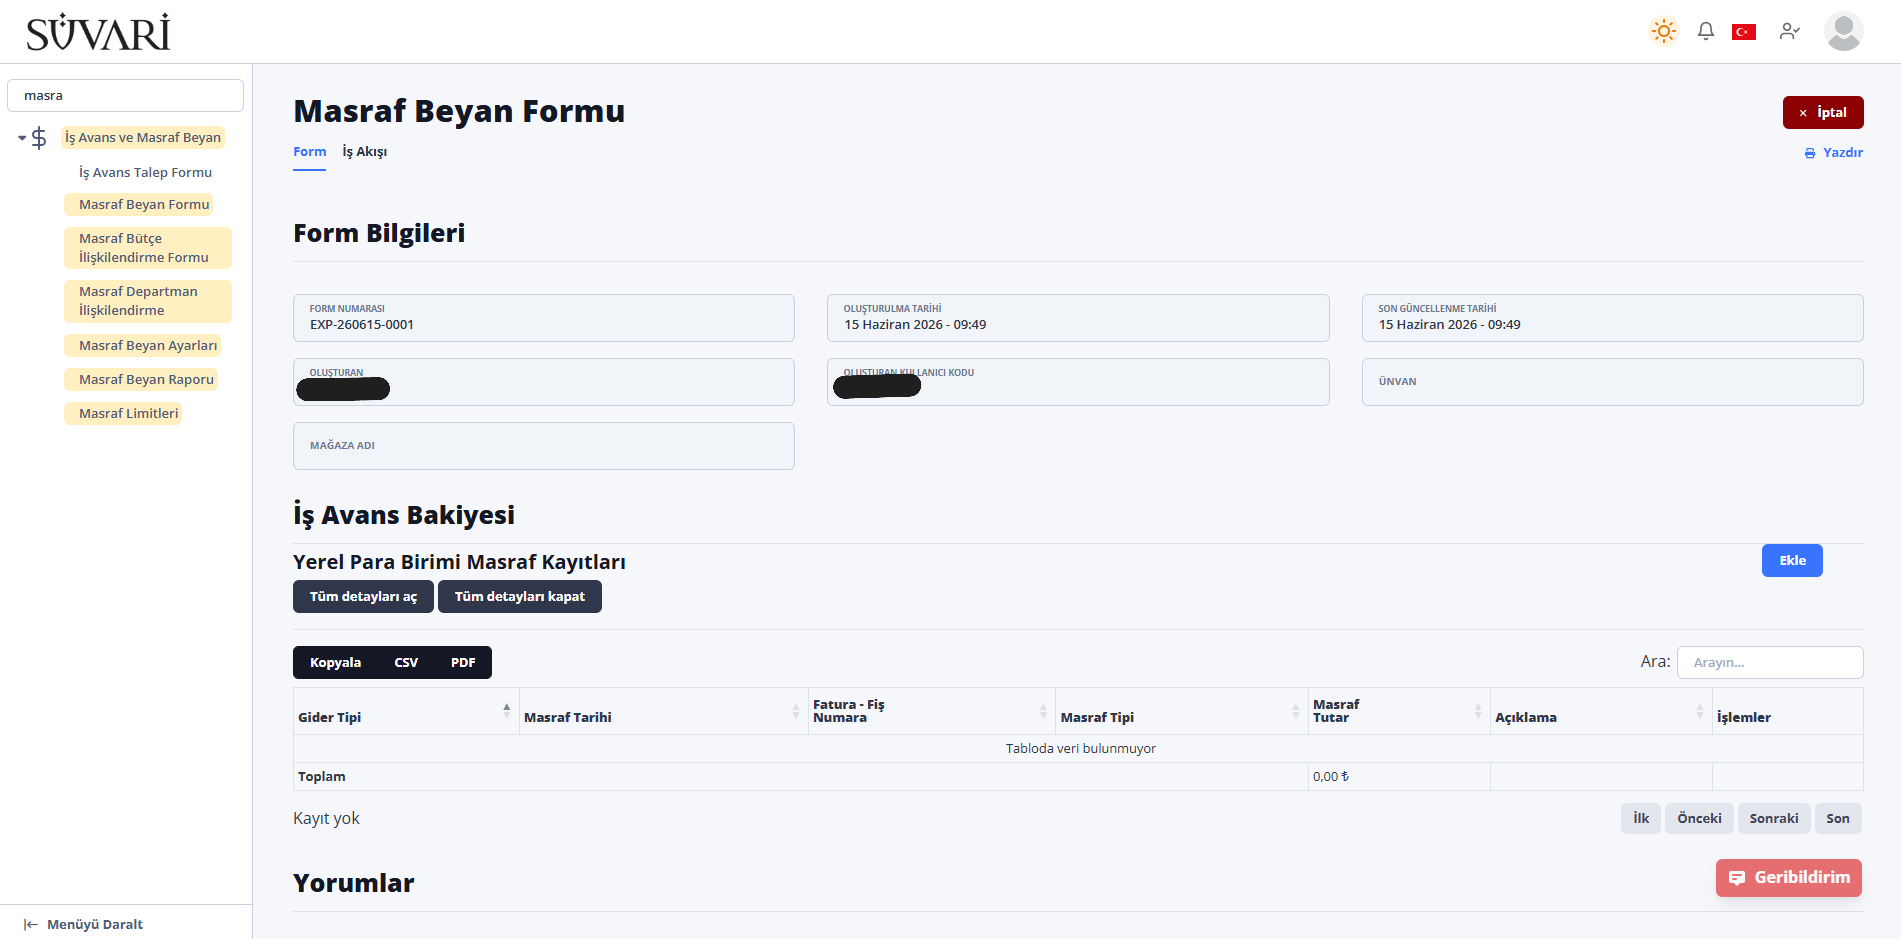Print the form via Yazdır link
1901x939 pixels.
pyautogui.click(x=1833, y=153)
